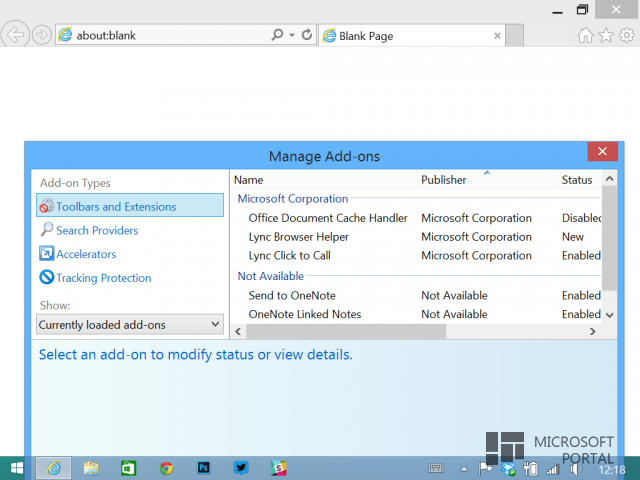Select Send to OneNote add-on
Image resolution: width=640 pixels, height=480 pixels.
(x=292, y=296)
